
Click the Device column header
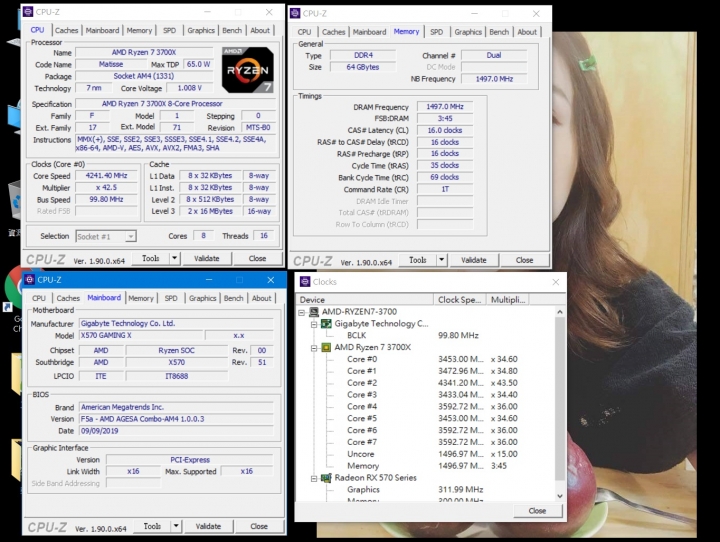pyautogui.click(x=365, y=299)
